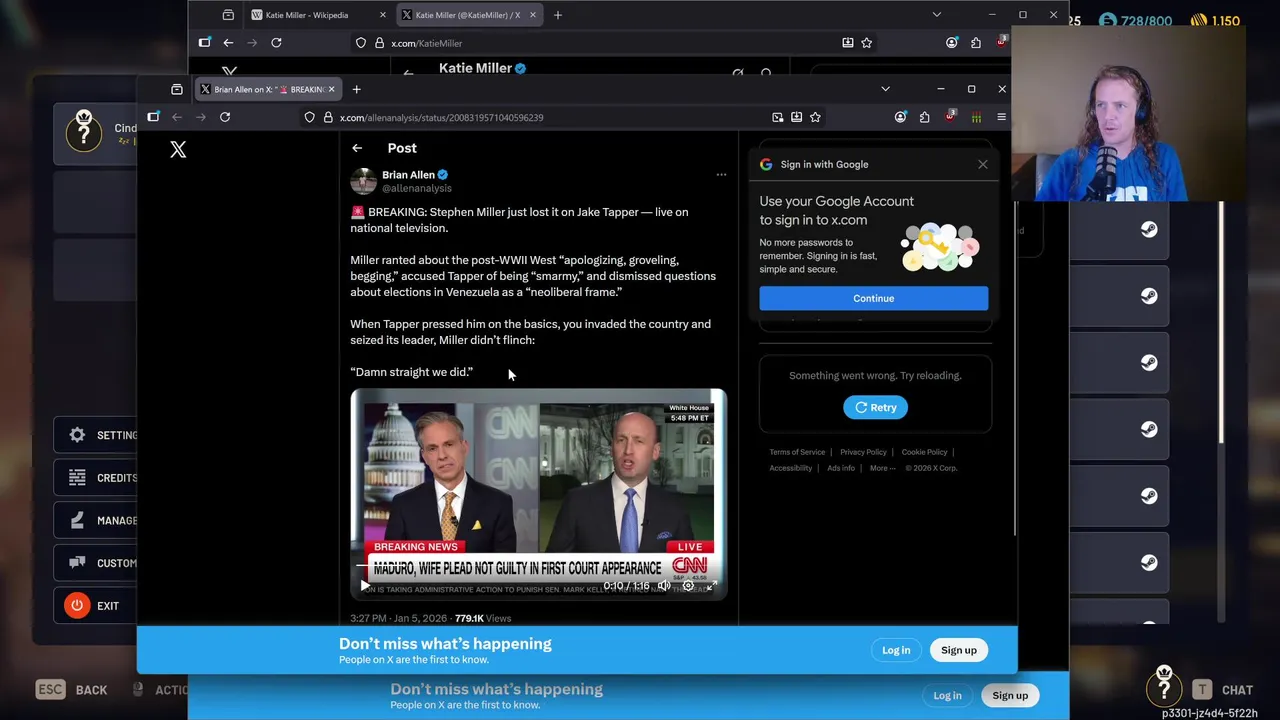Viewport: 1280px width, 720px height.
Task: Open game Chat prompt
Action: tap(1222, 690)
